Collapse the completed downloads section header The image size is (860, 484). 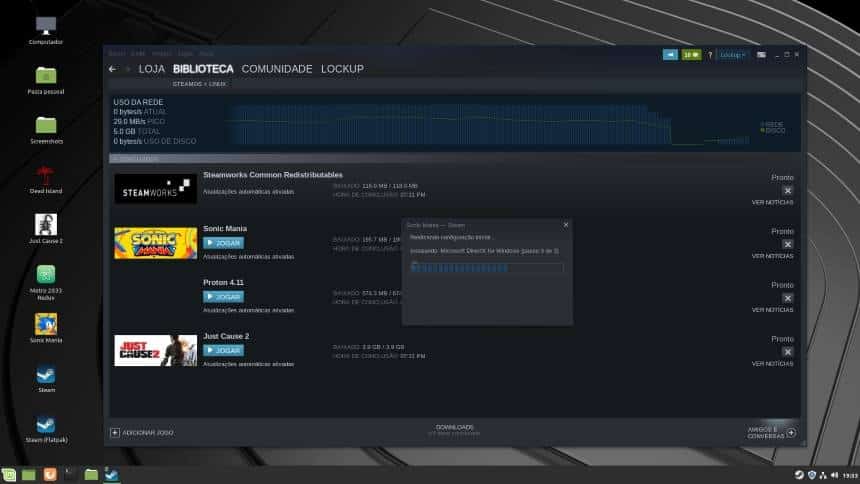pyautogui.click(x=455, y=159)
